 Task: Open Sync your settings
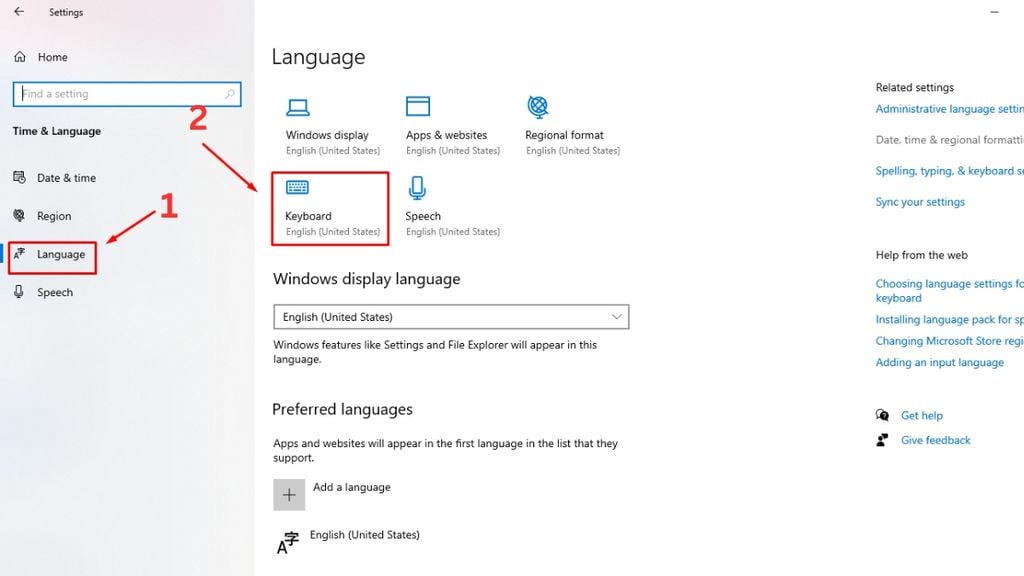(x=920, y=201)
